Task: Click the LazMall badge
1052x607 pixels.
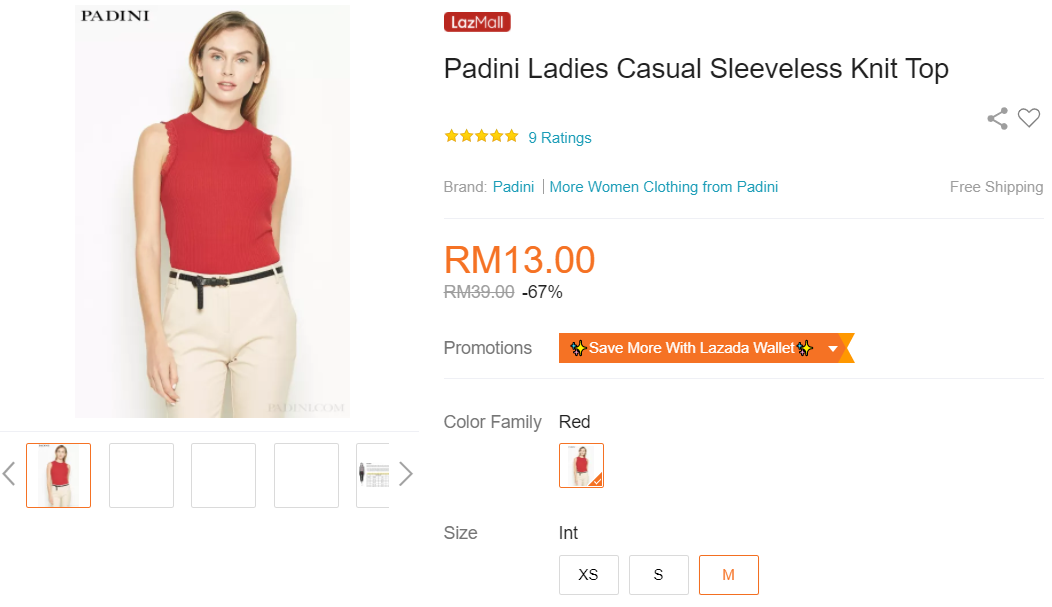Action: tap(477, 22)
